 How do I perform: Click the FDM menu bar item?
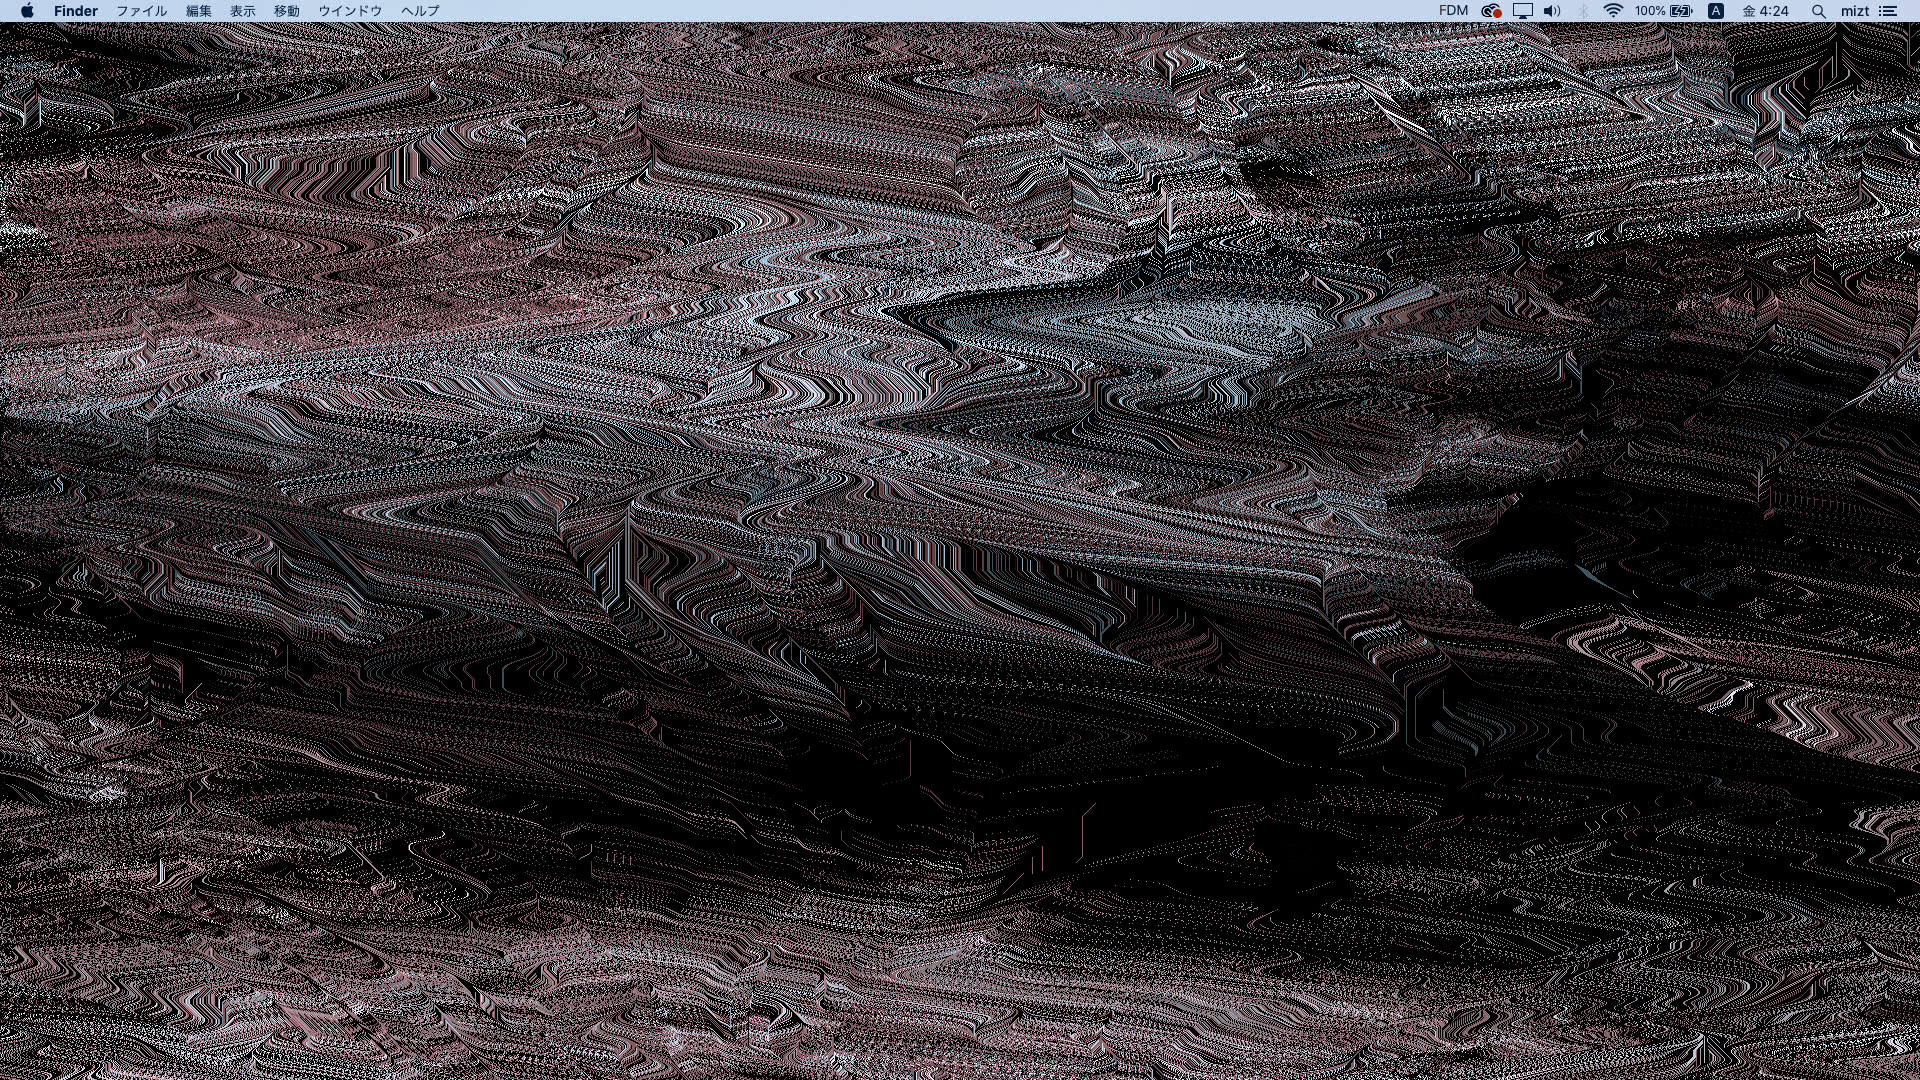1453,11
